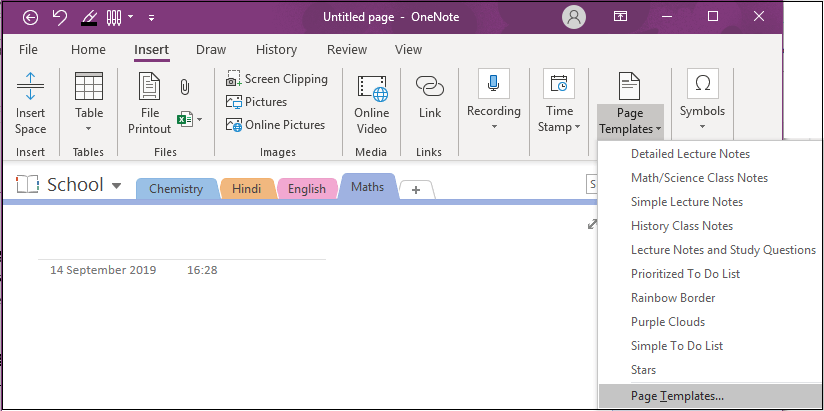Image resolution: width=824 pixels, height=411 pixels.
Task: Open Page Templates... pane option
Action: [x=710, y=396]
